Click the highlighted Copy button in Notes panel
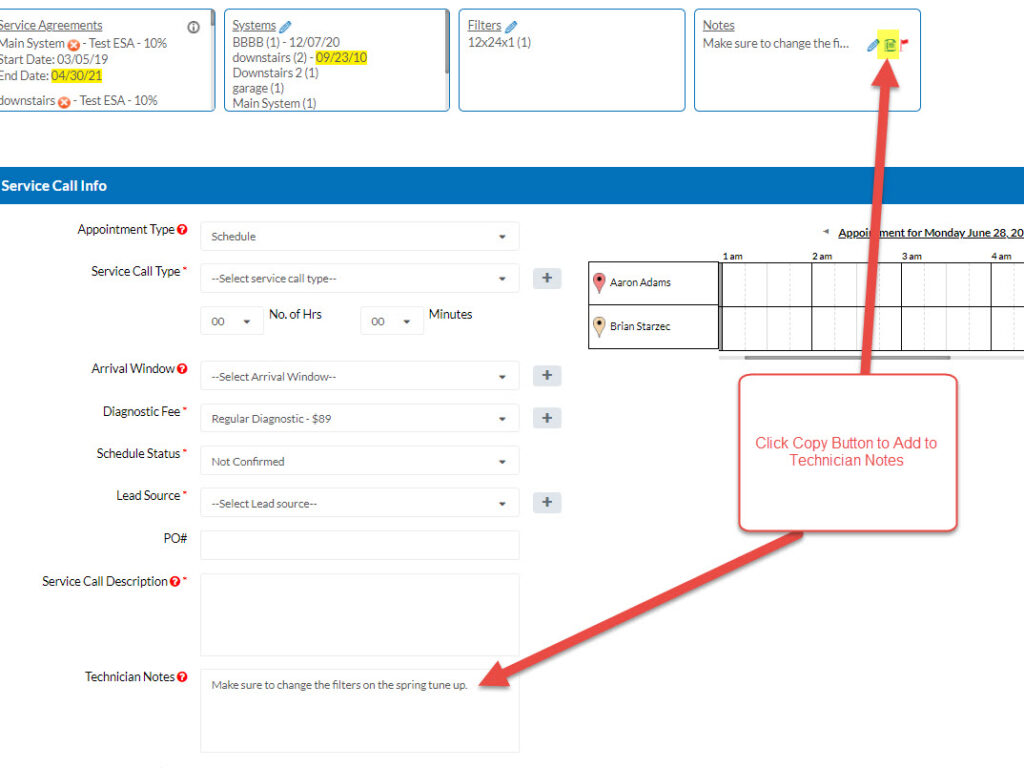The image size is (1024, 768). coord(890,44)
